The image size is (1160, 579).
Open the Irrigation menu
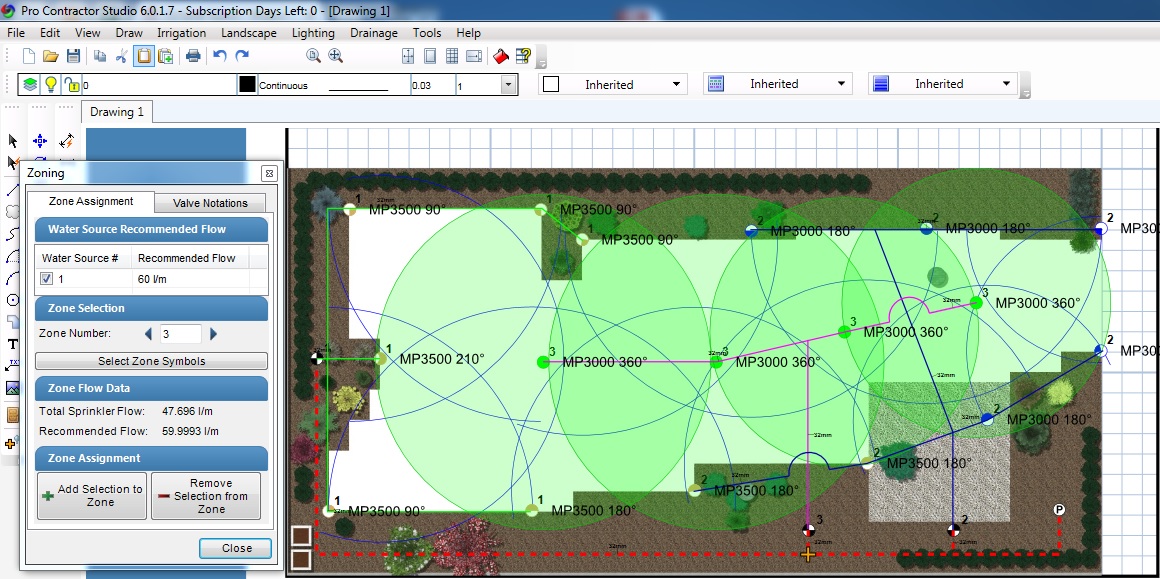(x=181, y=33)
